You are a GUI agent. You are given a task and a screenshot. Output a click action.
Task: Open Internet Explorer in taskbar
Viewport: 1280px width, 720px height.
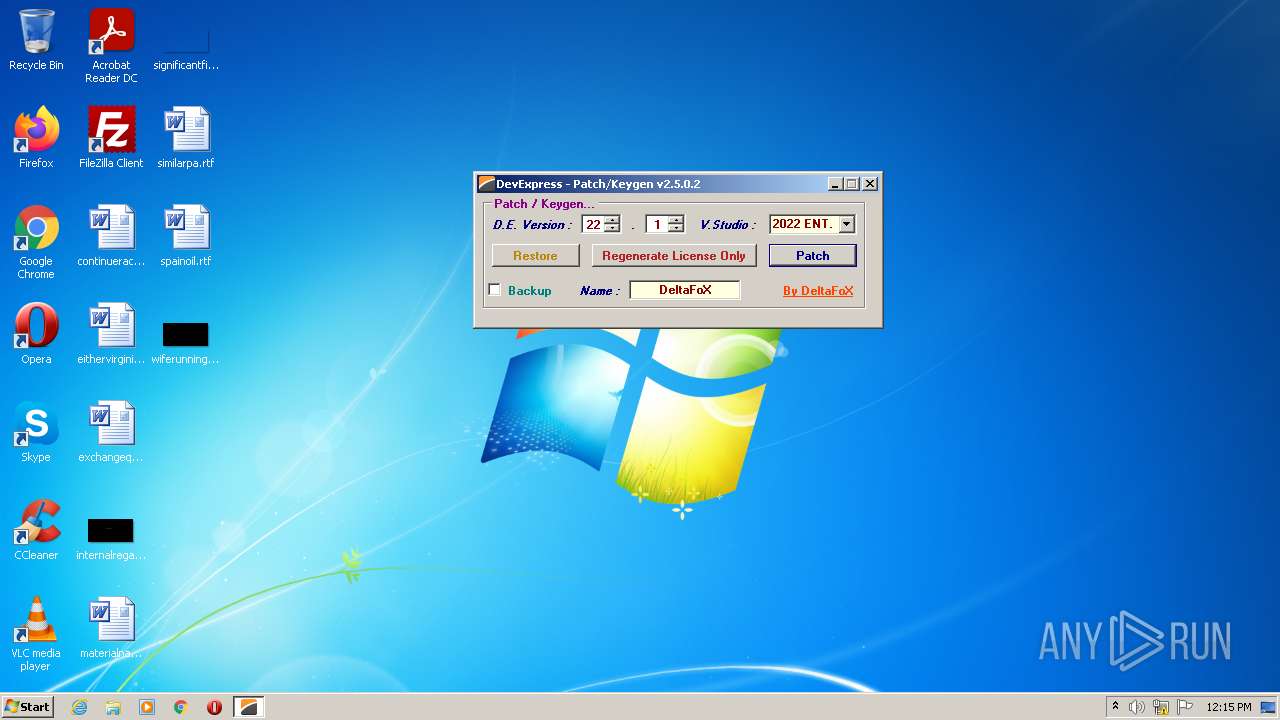coord(80,707)
